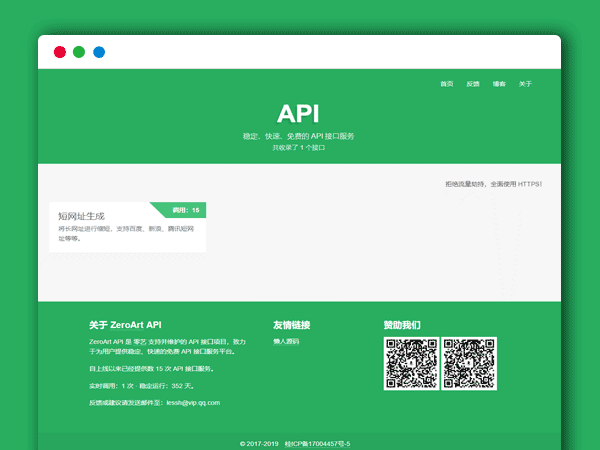Click the 友情链接 footer heading

tap(291, 325)
